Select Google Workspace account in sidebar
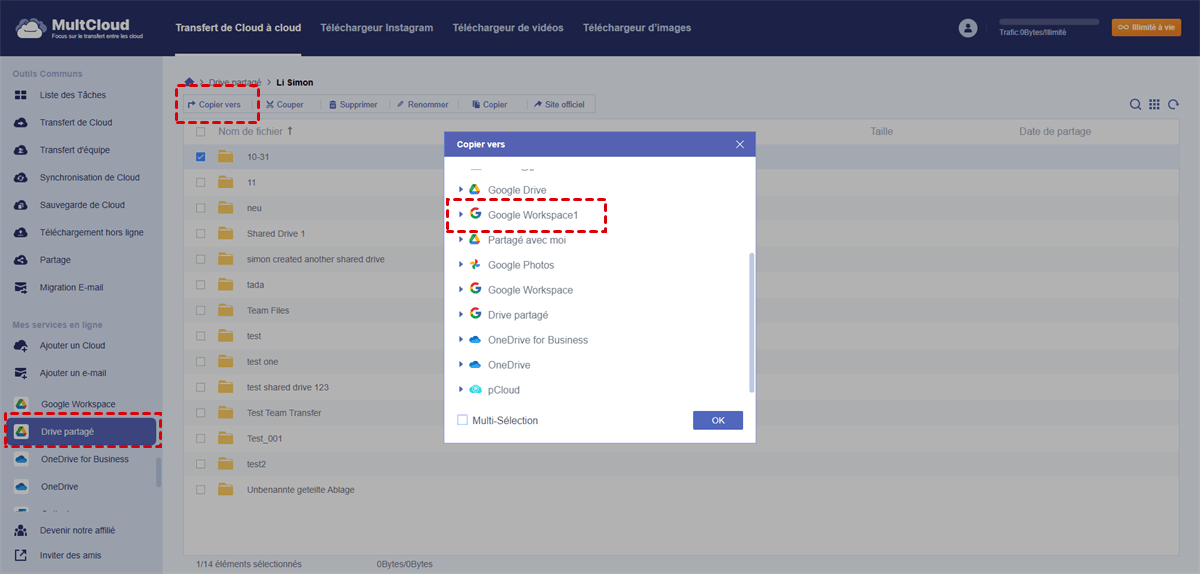 point(78,404)
